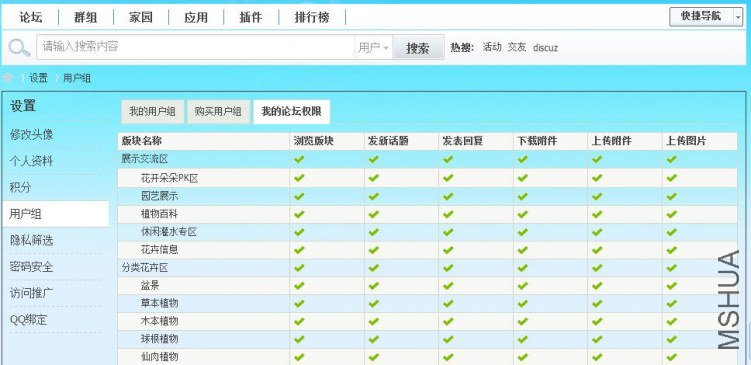Click hot search link discuz

tap(545, 48)
